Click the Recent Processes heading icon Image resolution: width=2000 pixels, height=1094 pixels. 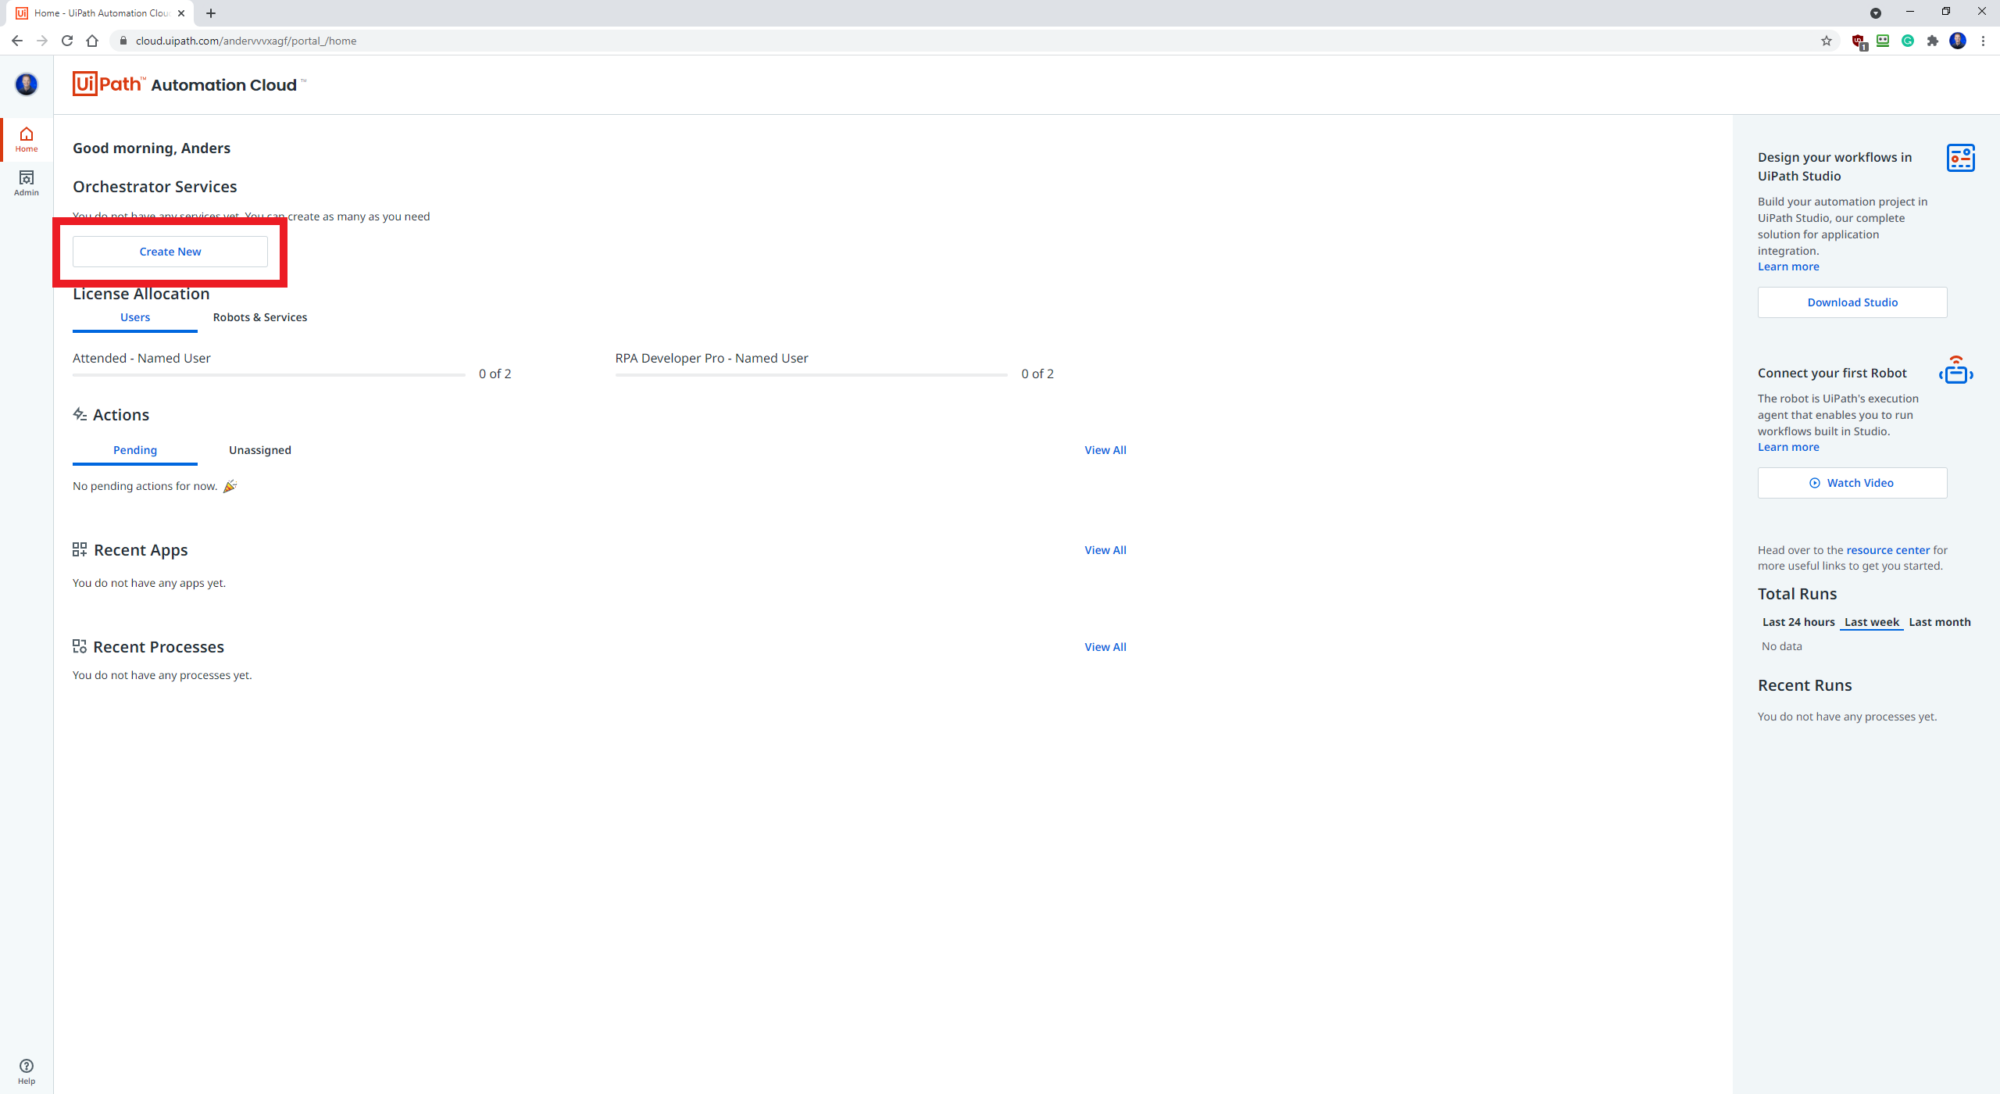[80, 646]
